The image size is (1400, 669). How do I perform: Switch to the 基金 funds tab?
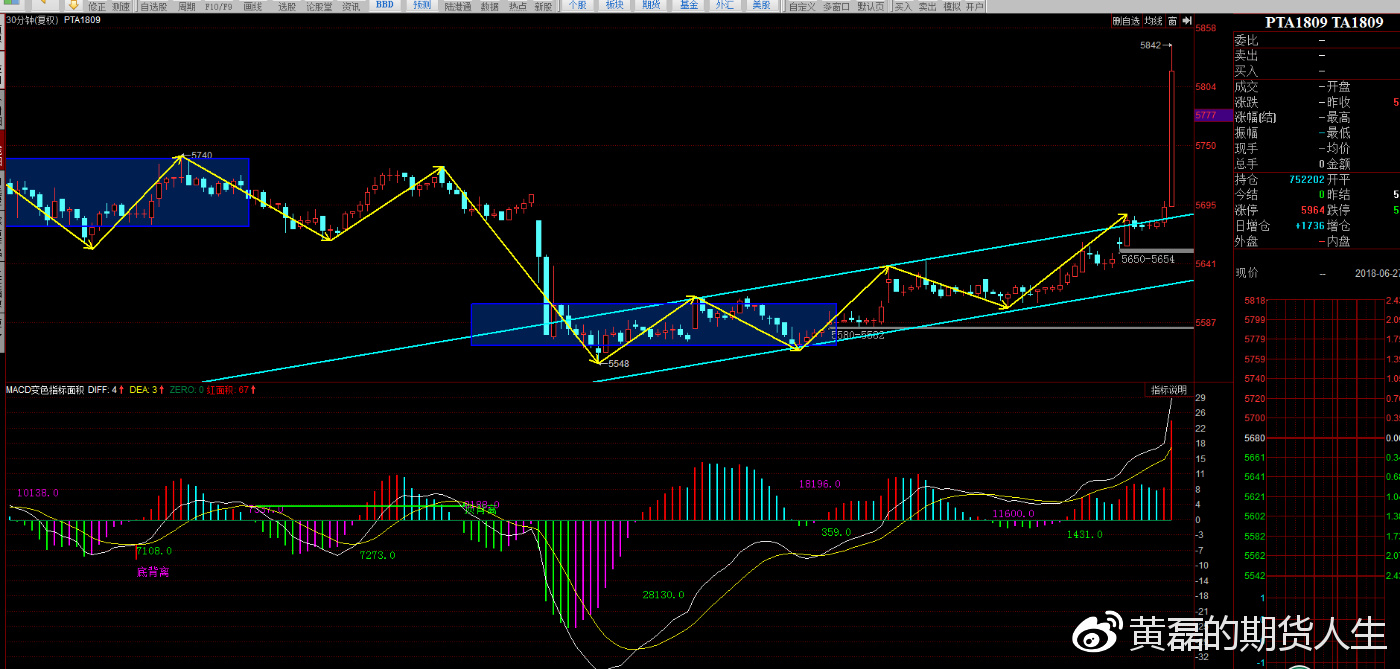(x=689, y=5)
